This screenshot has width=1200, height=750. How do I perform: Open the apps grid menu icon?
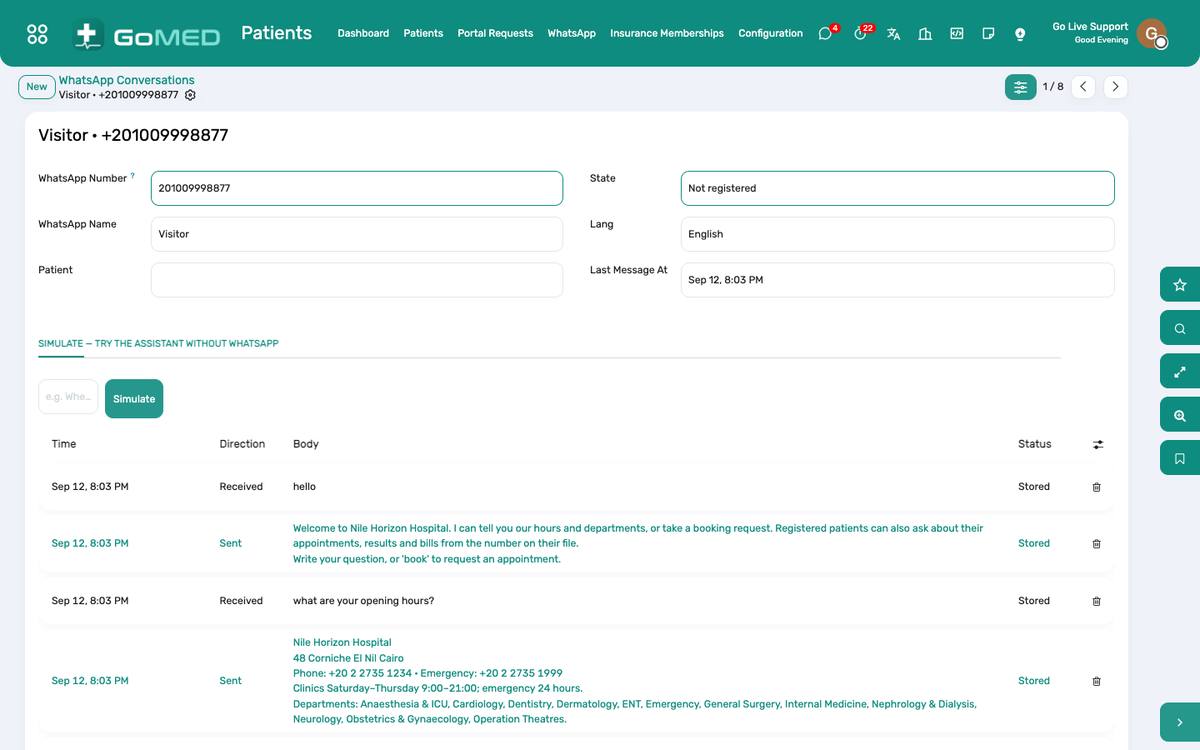37,34
